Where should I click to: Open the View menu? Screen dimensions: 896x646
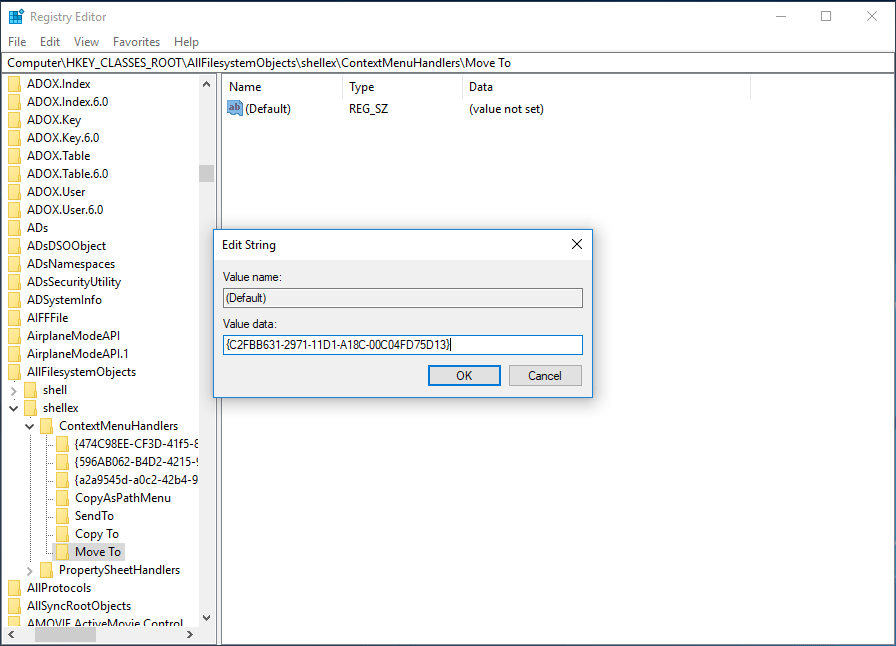86,42
